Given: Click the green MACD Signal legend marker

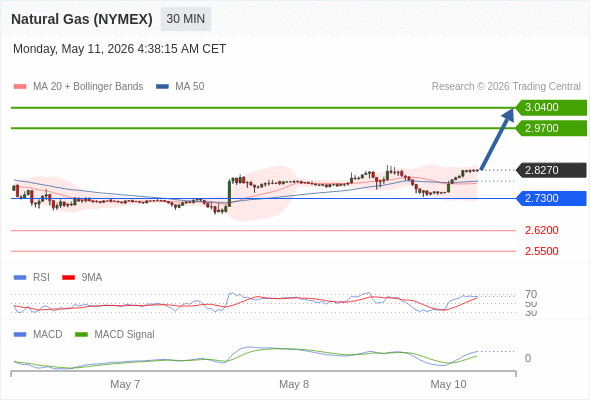Looking at the screenshot, I should [81, 335].
